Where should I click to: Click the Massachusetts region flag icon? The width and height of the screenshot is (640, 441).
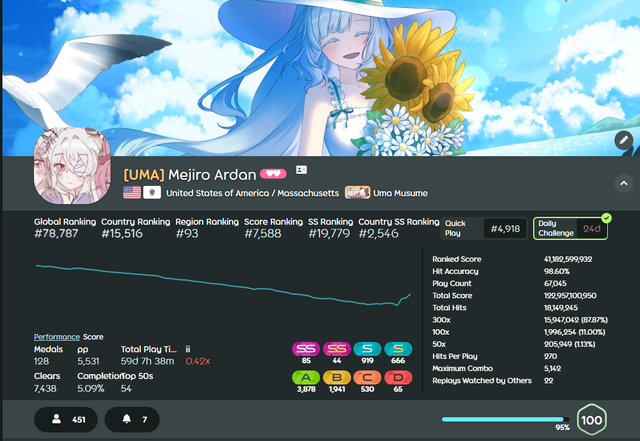pyautogui.click(x=152, y=192)
